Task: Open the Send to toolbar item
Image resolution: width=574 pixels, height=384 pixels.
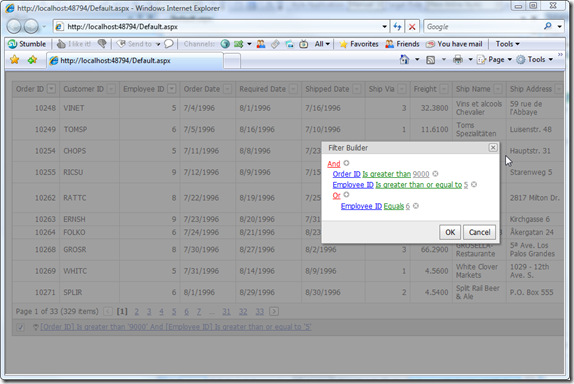Action: point(138,44)
